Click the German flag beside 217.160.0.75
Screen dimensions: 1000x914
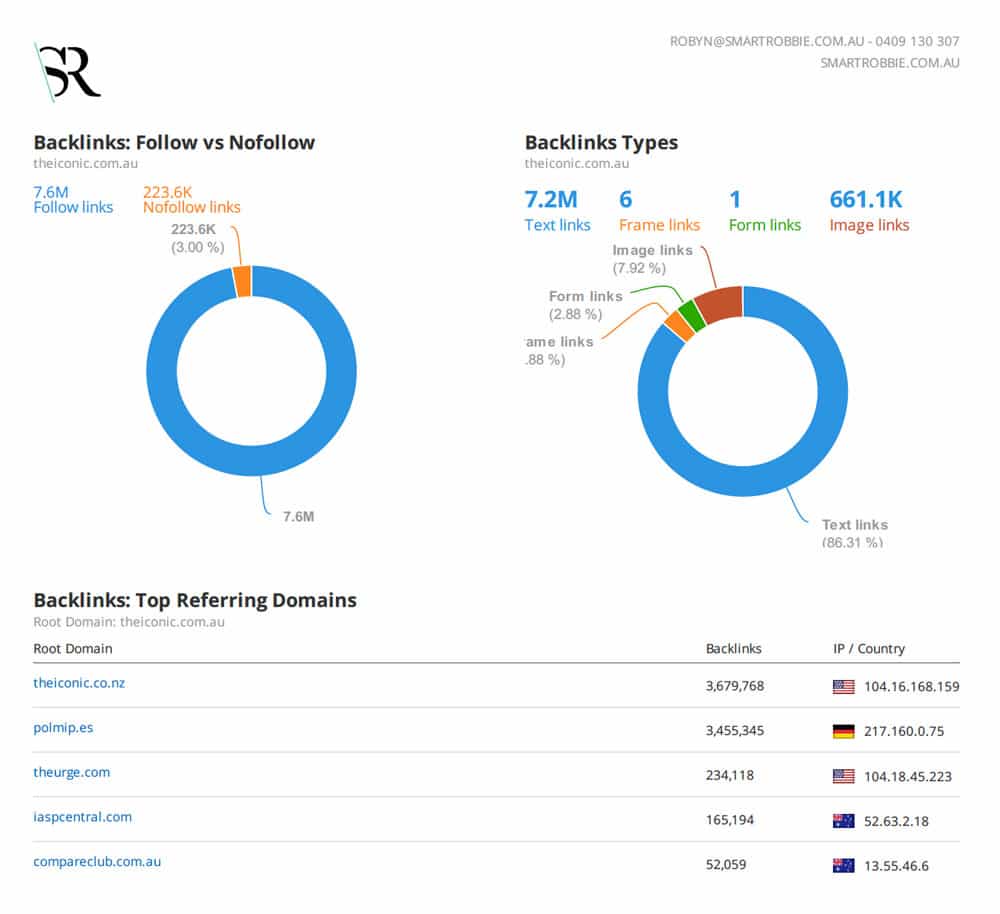coord(843,732)
